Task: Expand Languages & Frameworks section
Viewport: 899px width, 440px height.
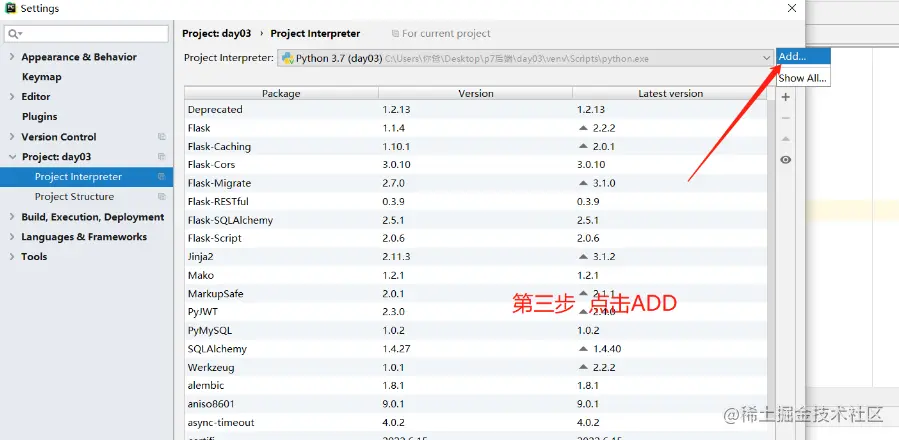Action: click(12, 236)
